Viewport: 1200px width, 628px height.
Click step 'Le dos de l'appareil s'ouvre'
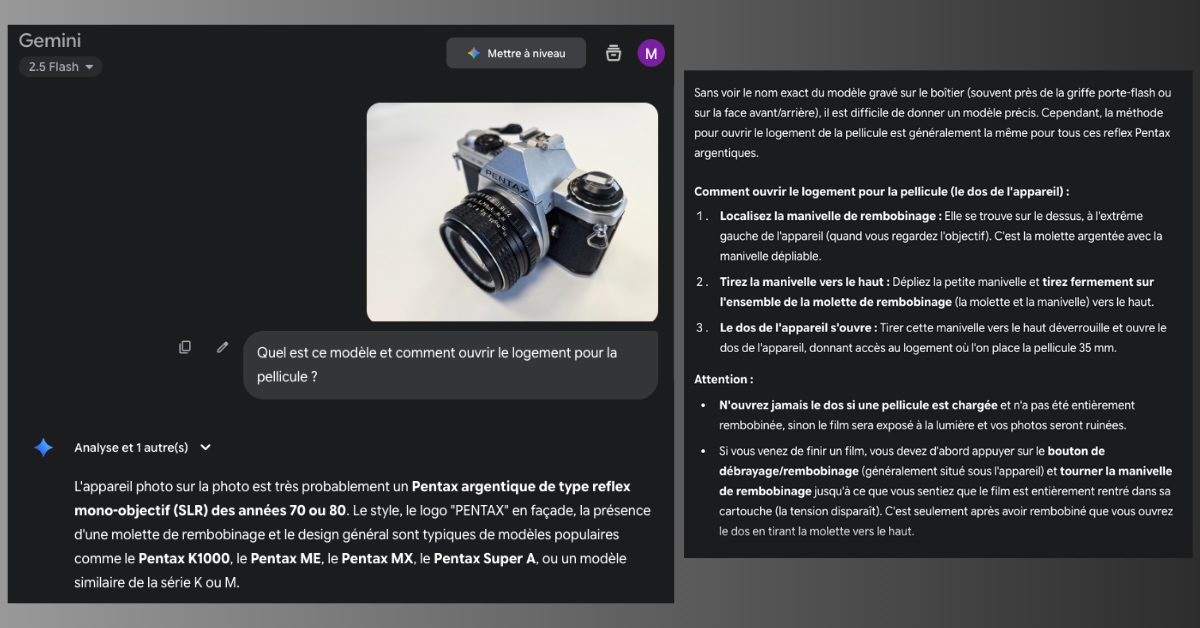(x=798, y=327)
